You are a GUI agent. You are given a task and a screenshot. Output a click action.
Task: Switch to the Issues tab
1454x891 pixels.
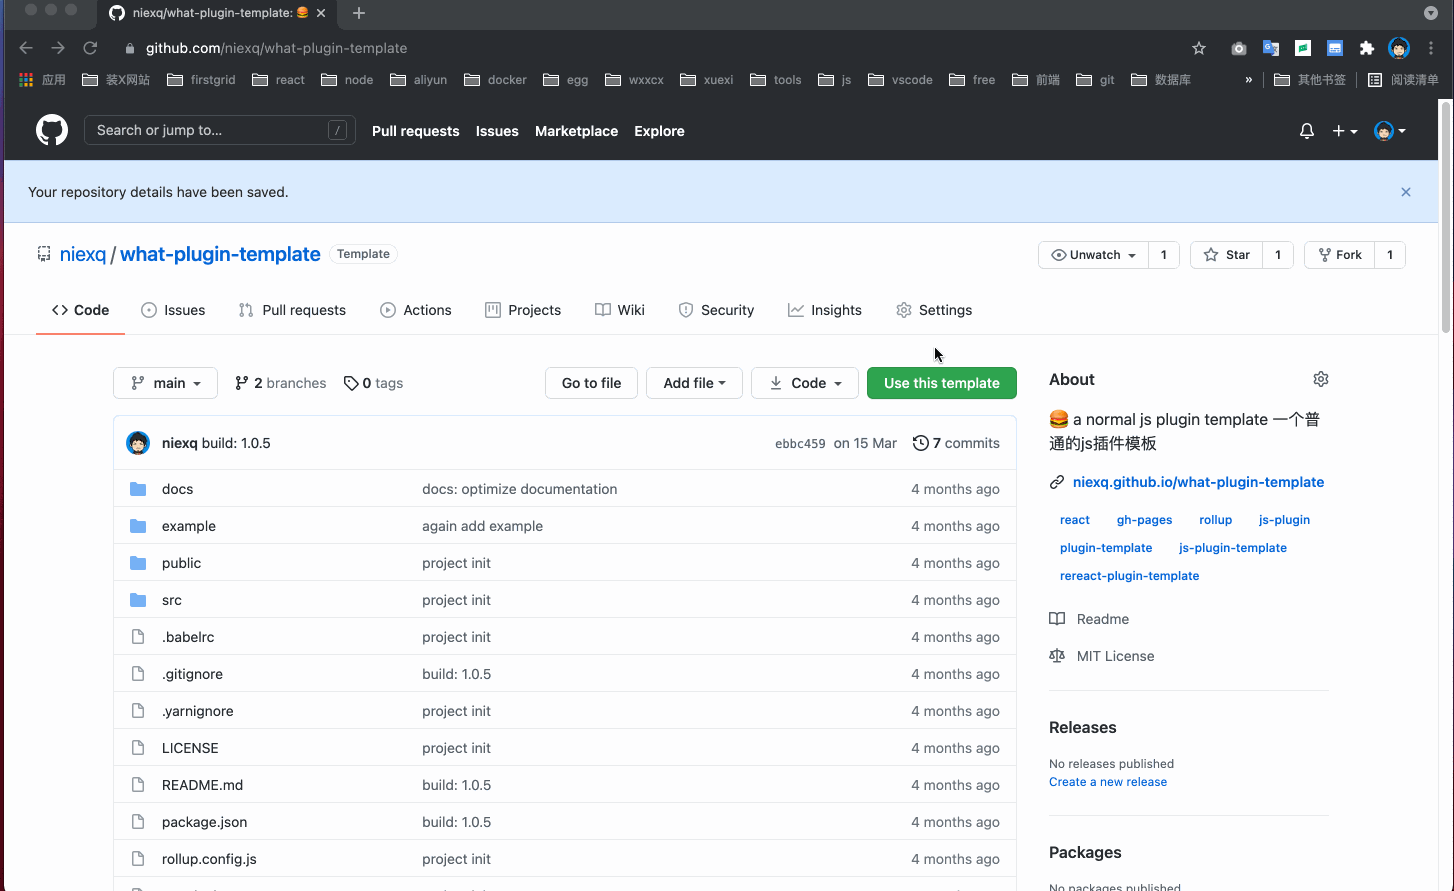coord(173,310)
